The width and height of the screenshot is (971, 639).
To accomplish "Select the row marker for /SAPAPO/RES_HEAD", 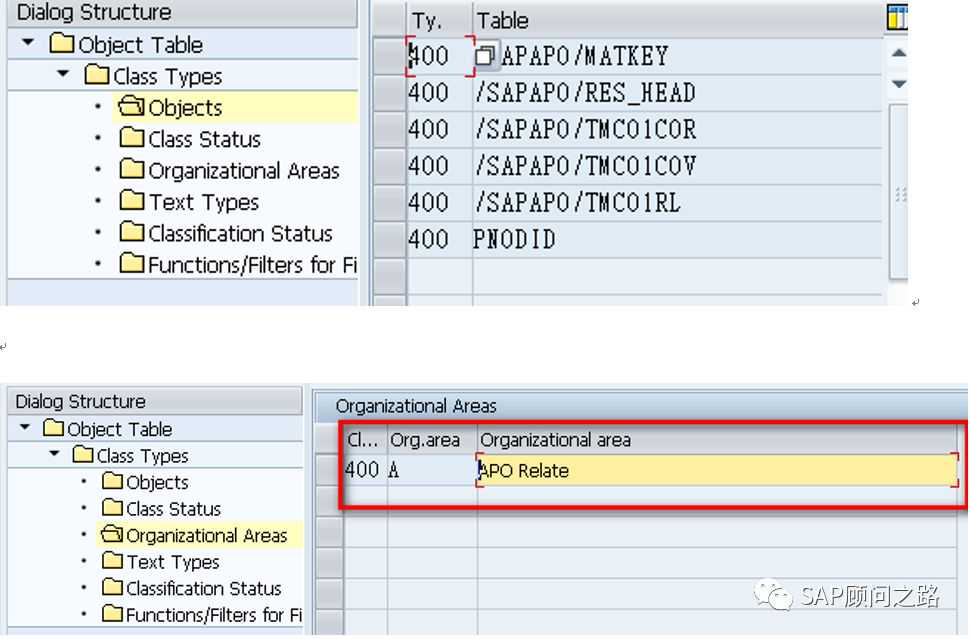I will pos(389,93).
